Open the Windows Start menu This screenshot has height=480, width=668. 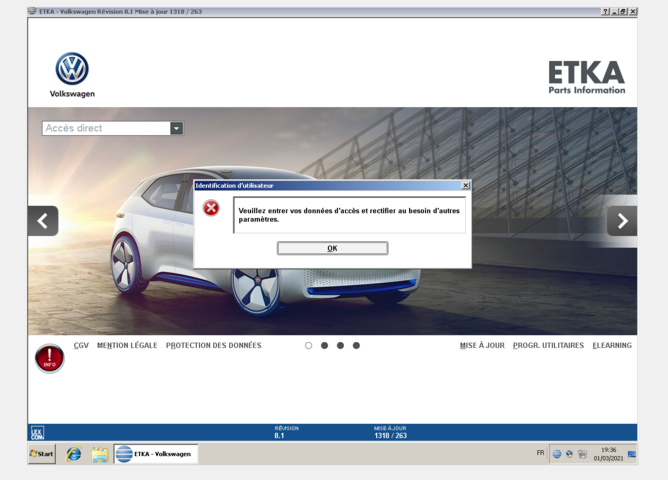(x=42, y=454)
